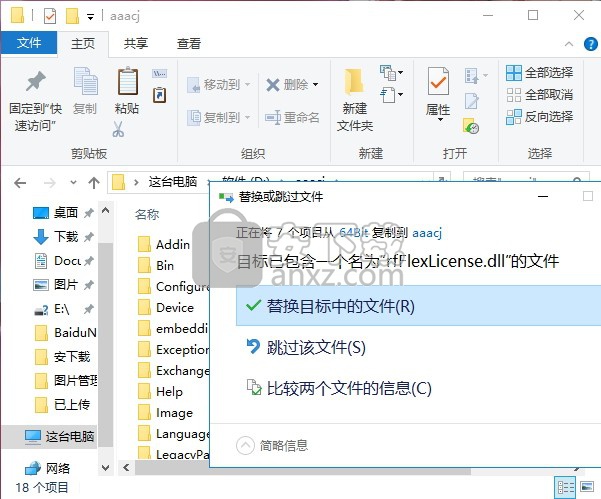This screenshot has width=601, height=499.
Task: Minimize the Replace or Skip dialog
Action: tap(543, 197)
